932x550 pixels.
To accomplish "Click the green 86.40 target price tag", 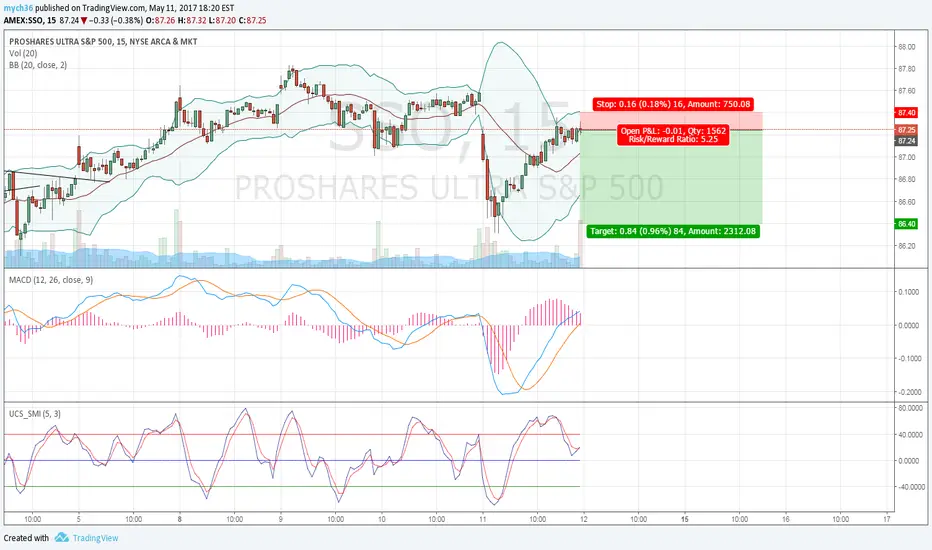I will pos(906,224).
